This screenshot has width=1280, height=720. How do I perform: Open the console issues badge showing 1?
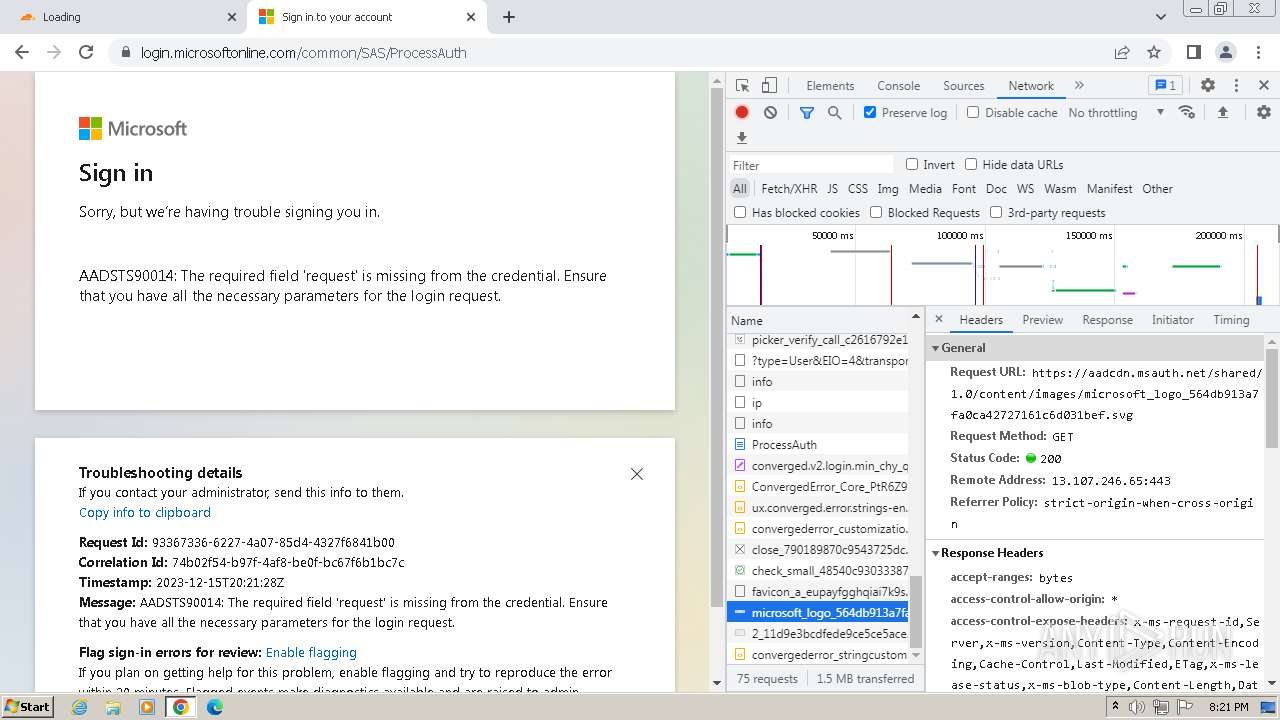tap(1165, 86)
